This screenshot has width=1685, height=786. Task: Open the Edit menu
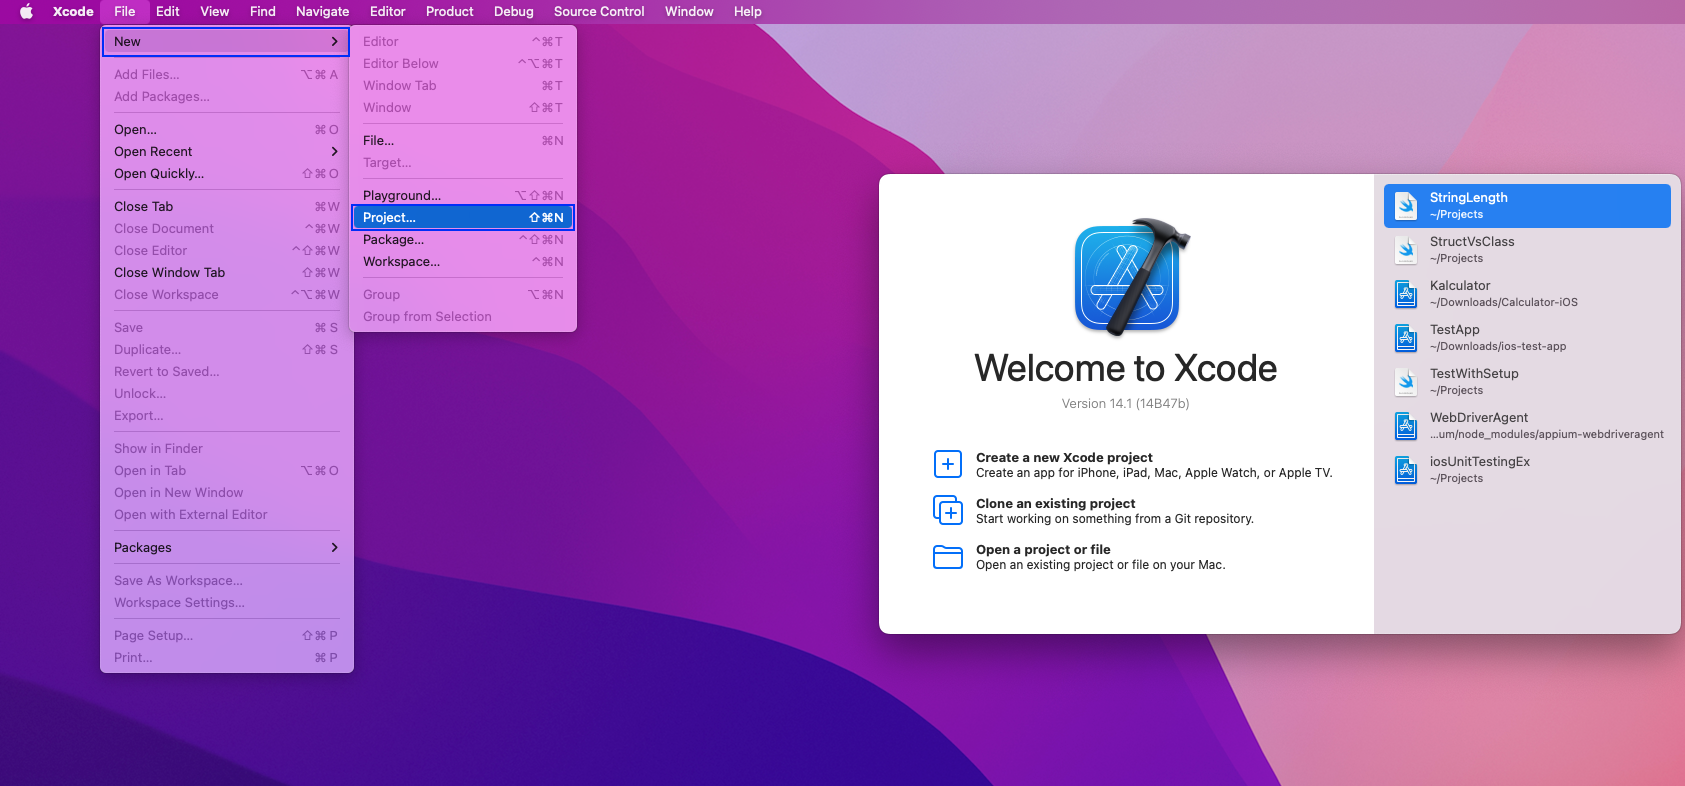pos(168,12)
